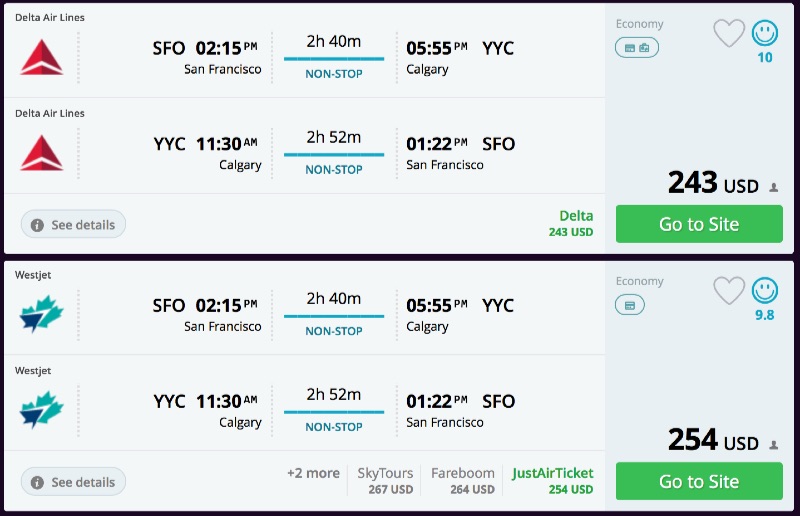Image resolution: width=800 pixels, height=516 pixels.
Task: Favorite the 243 USD Delta flight with heart
Action: tap(729, 34)
